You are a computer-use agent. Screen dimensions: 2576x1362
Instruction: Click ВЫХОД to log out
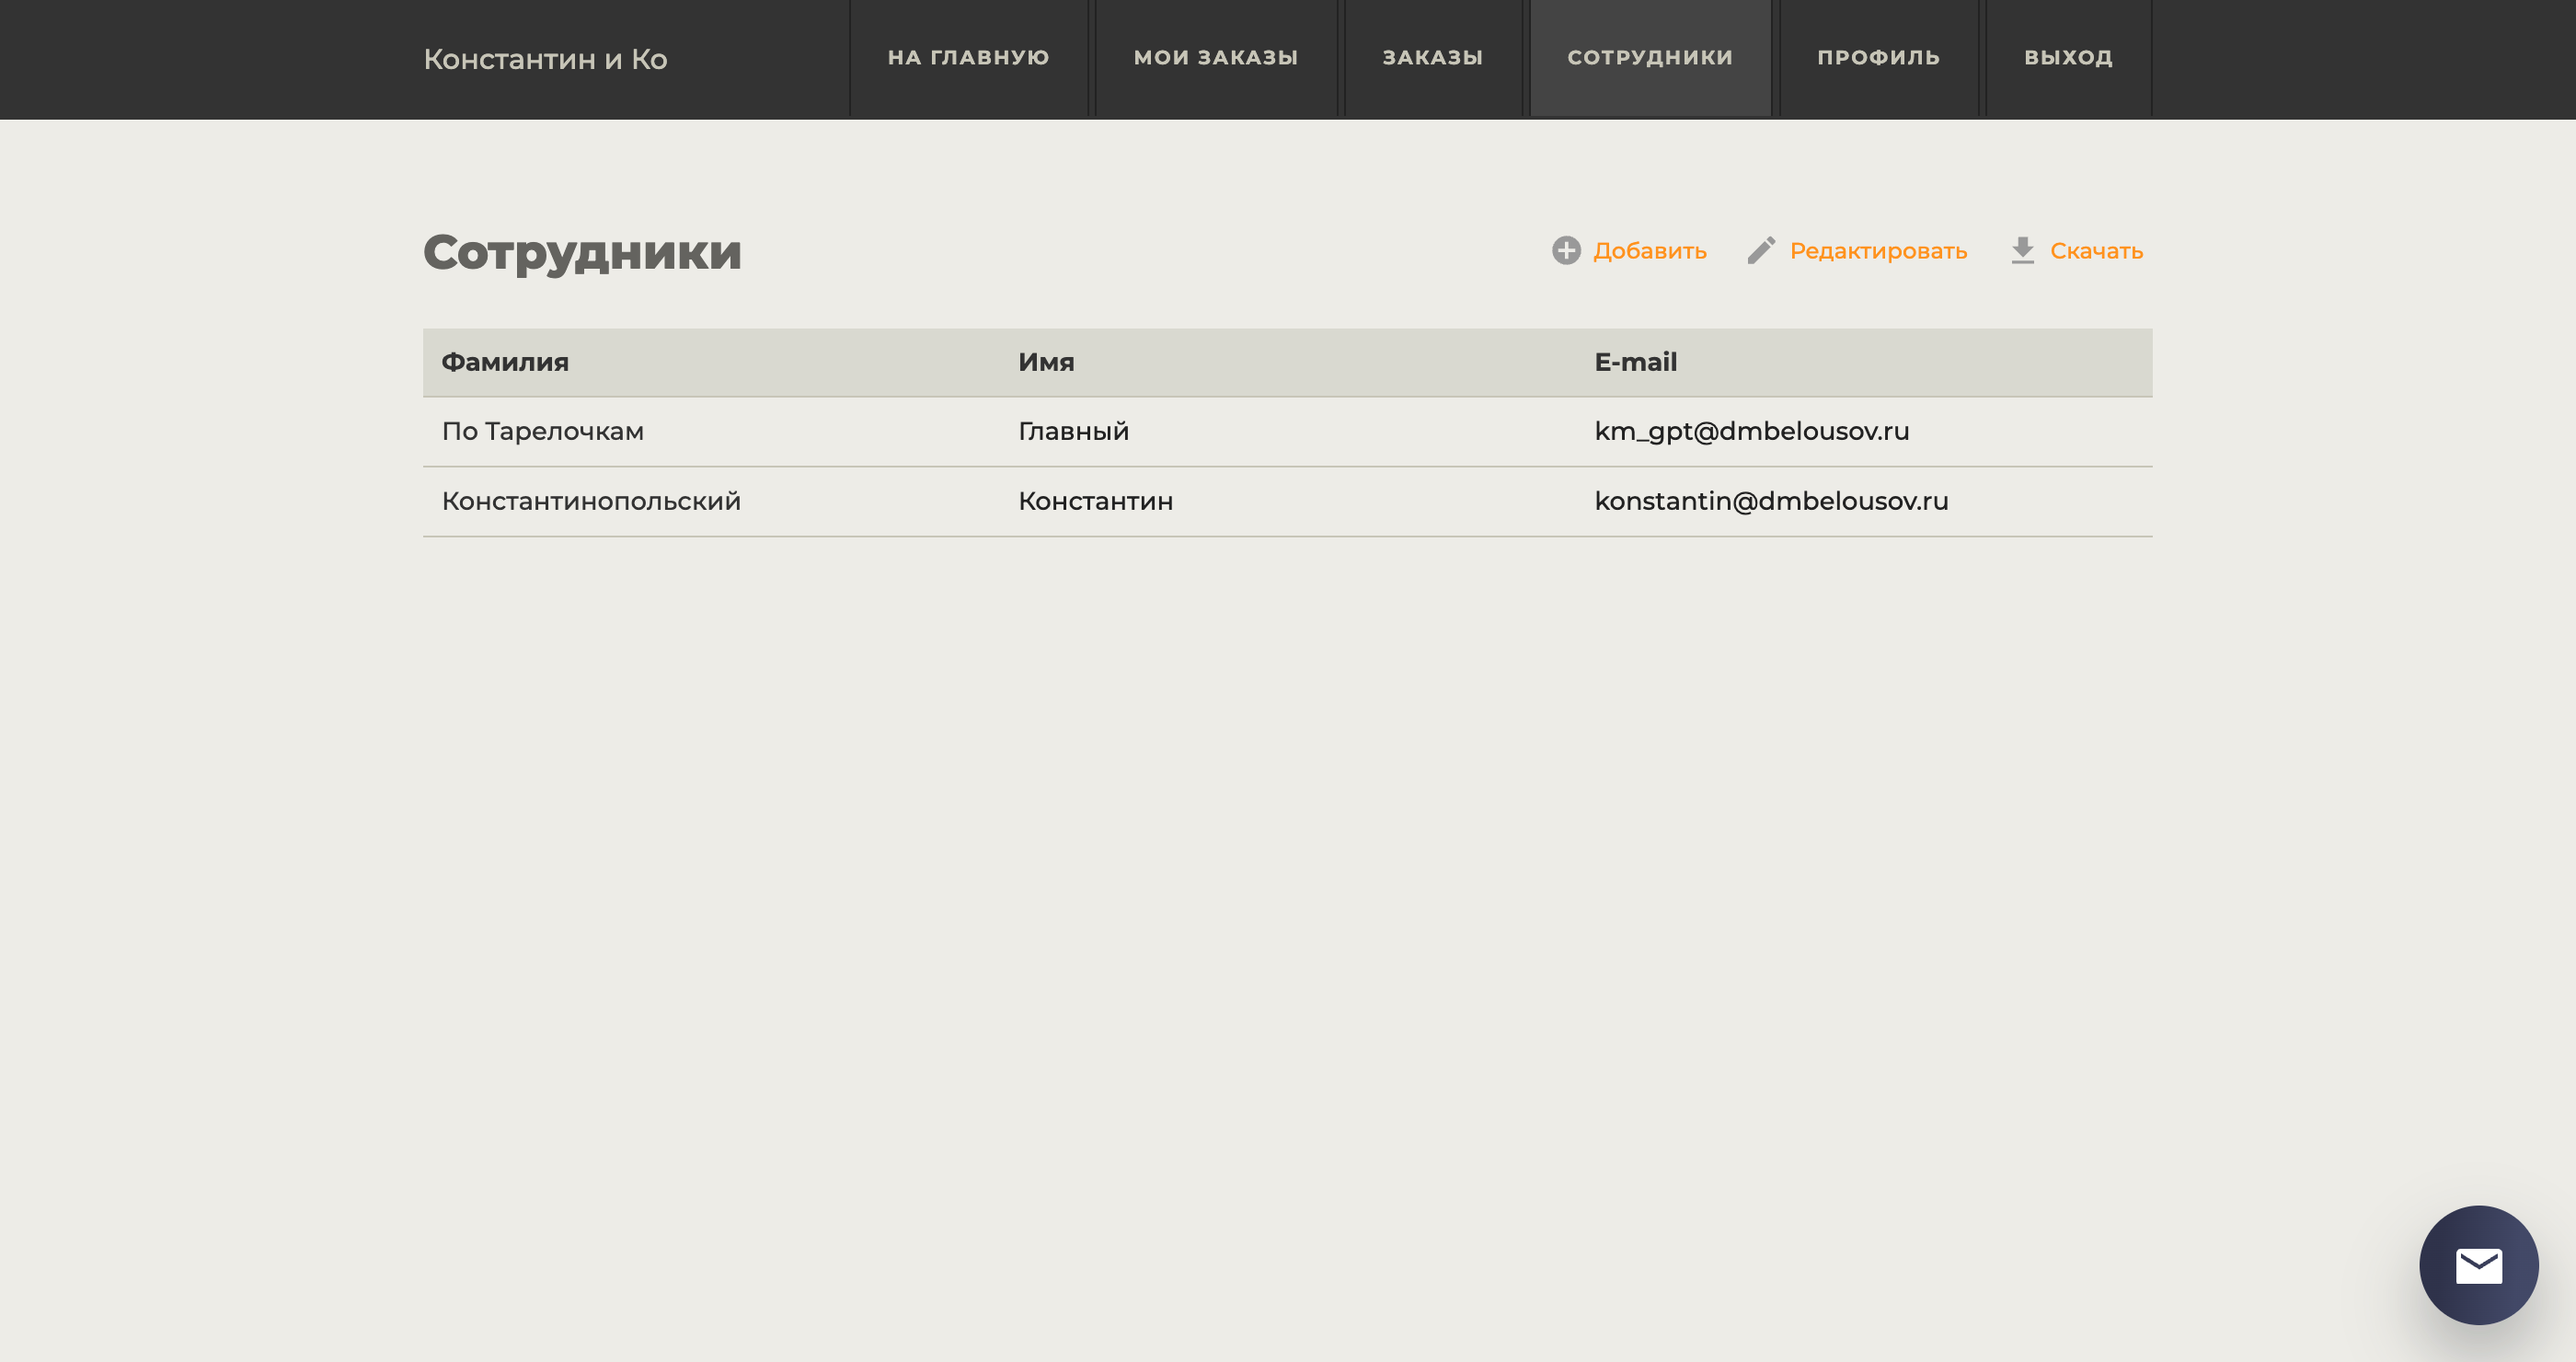click(x=2068, y=58)
